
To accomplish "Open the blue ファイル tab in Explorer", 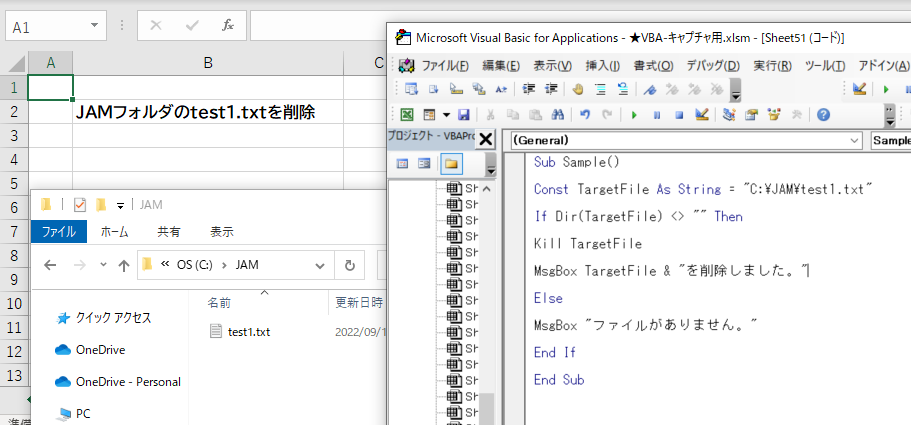I will coord(58,231).
